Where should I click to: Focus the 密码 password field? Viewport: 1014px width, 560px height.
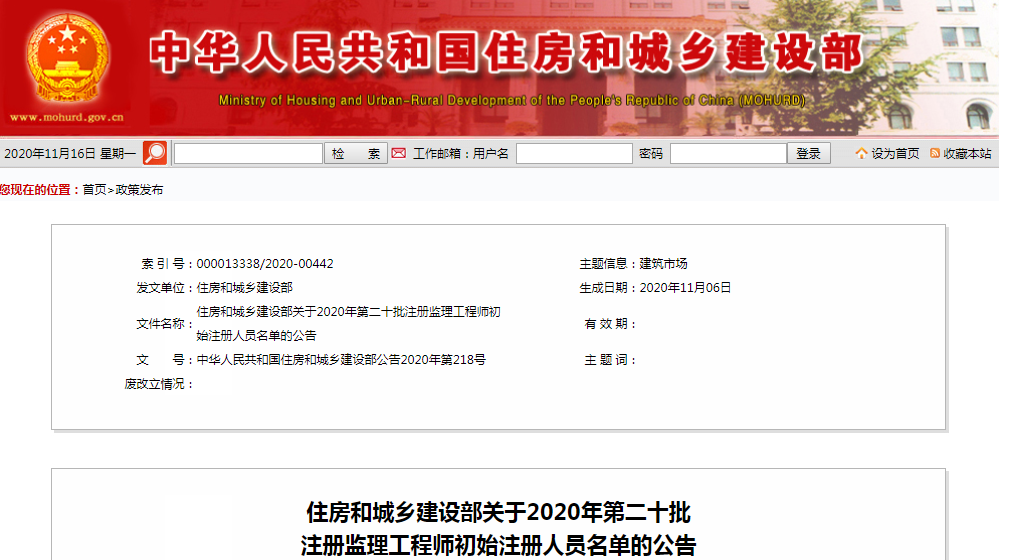pos(728,154)
